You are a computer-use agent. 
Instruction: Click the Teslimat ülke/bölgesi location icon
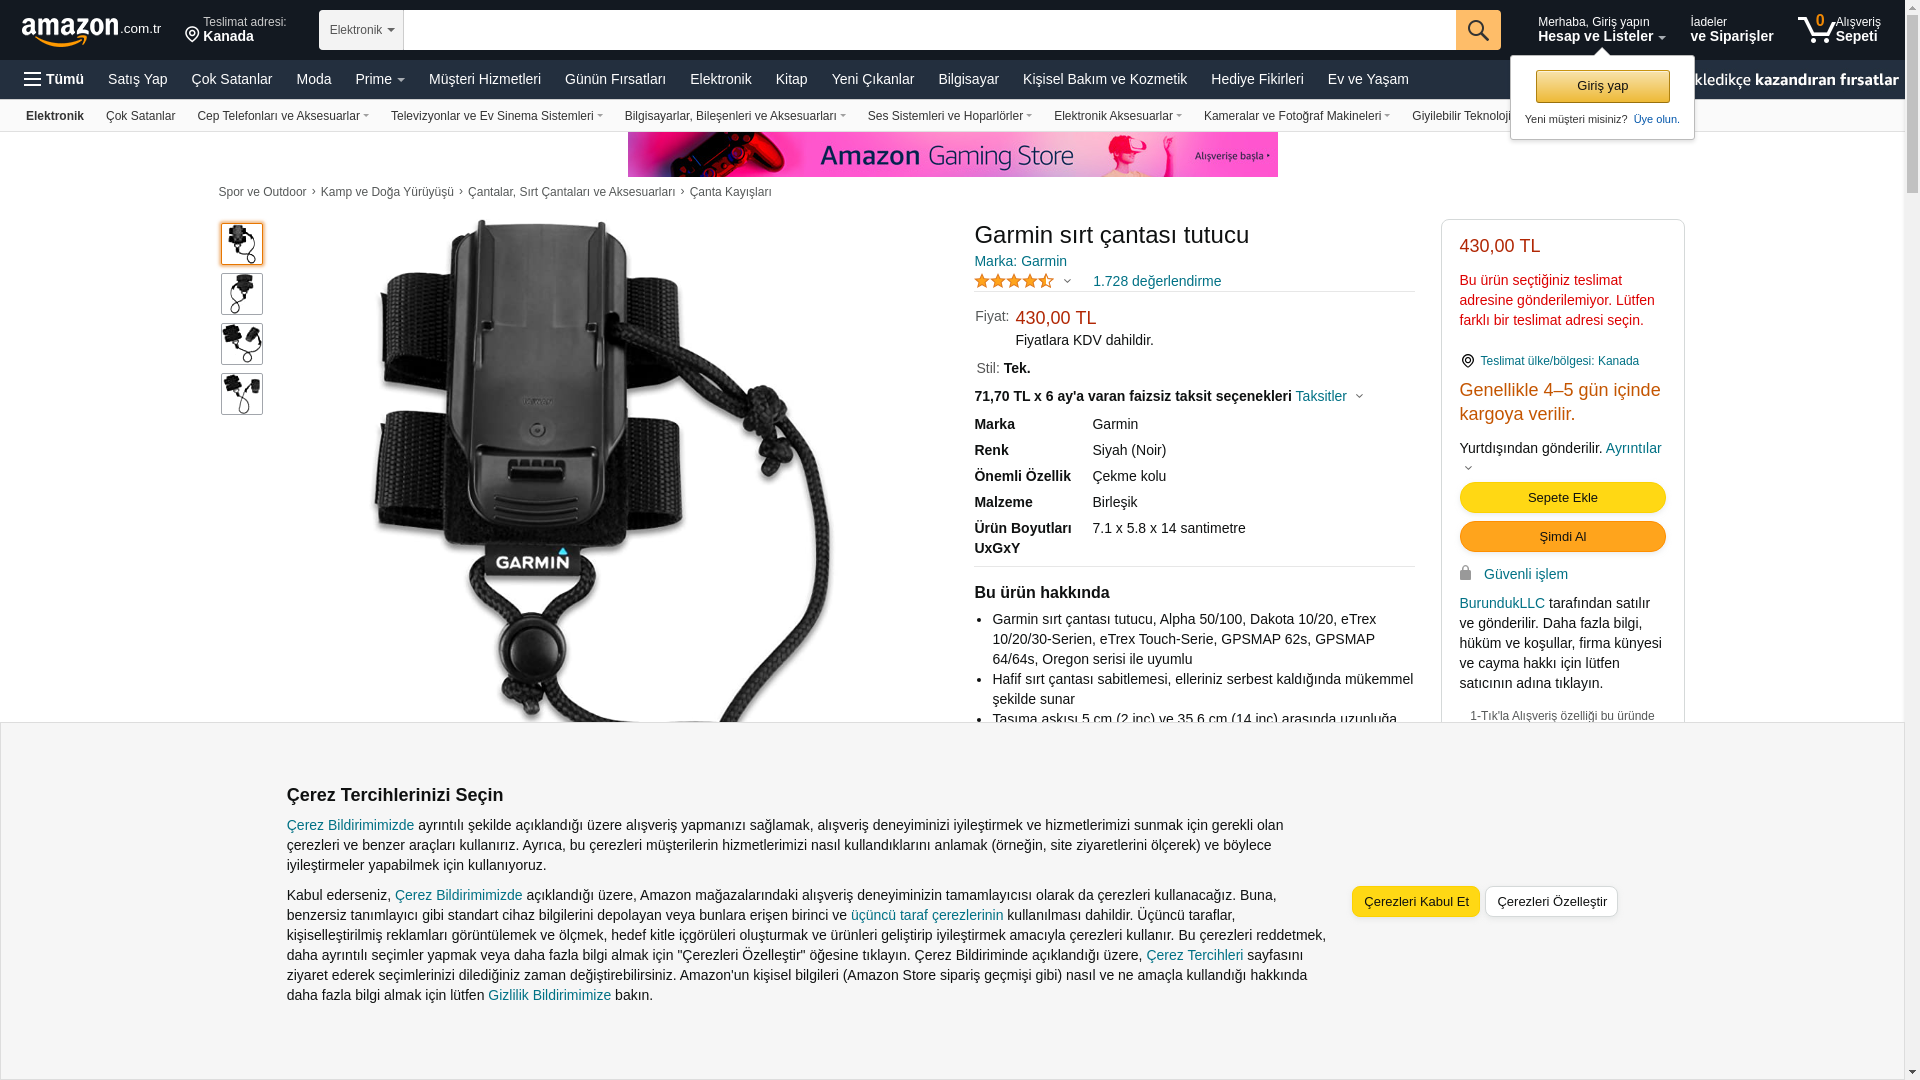pyautogui.click(x=1467, y=361)
